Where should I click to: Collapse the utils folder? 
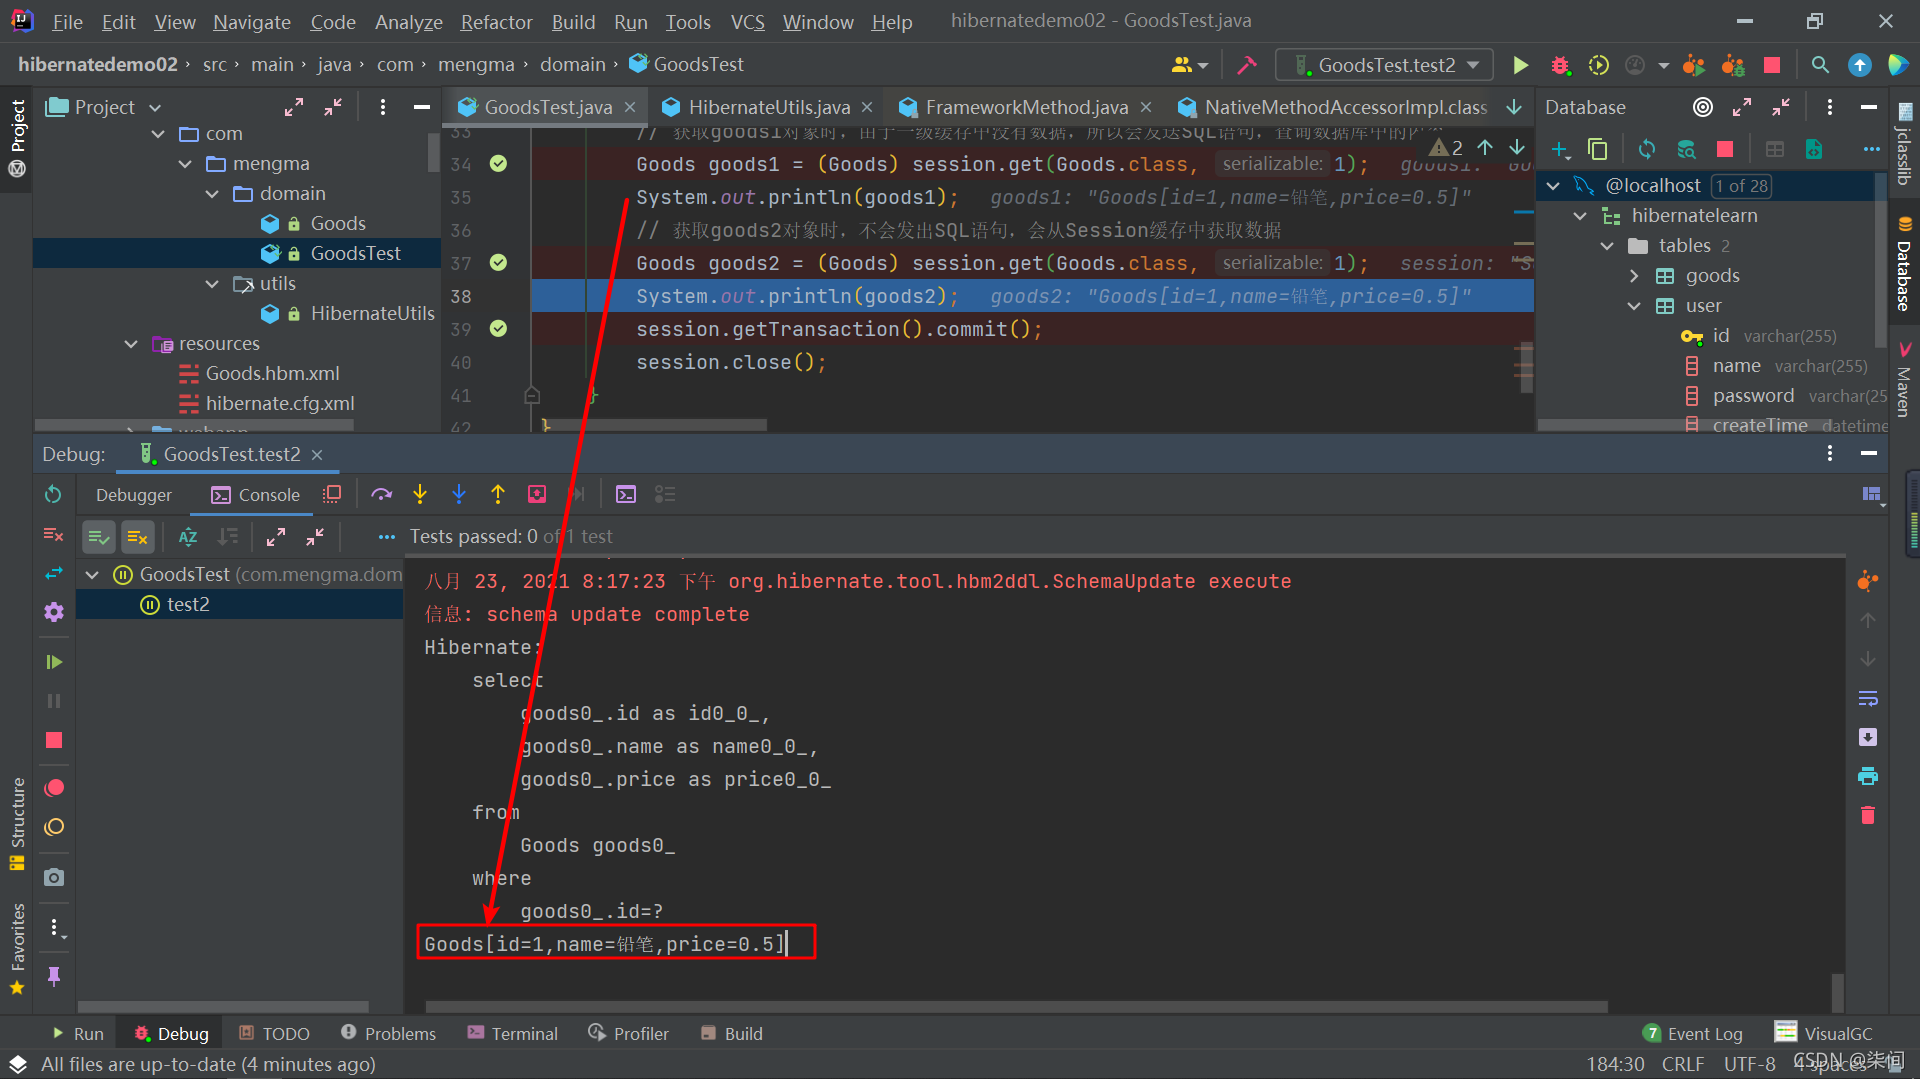(x=212, y=284)
